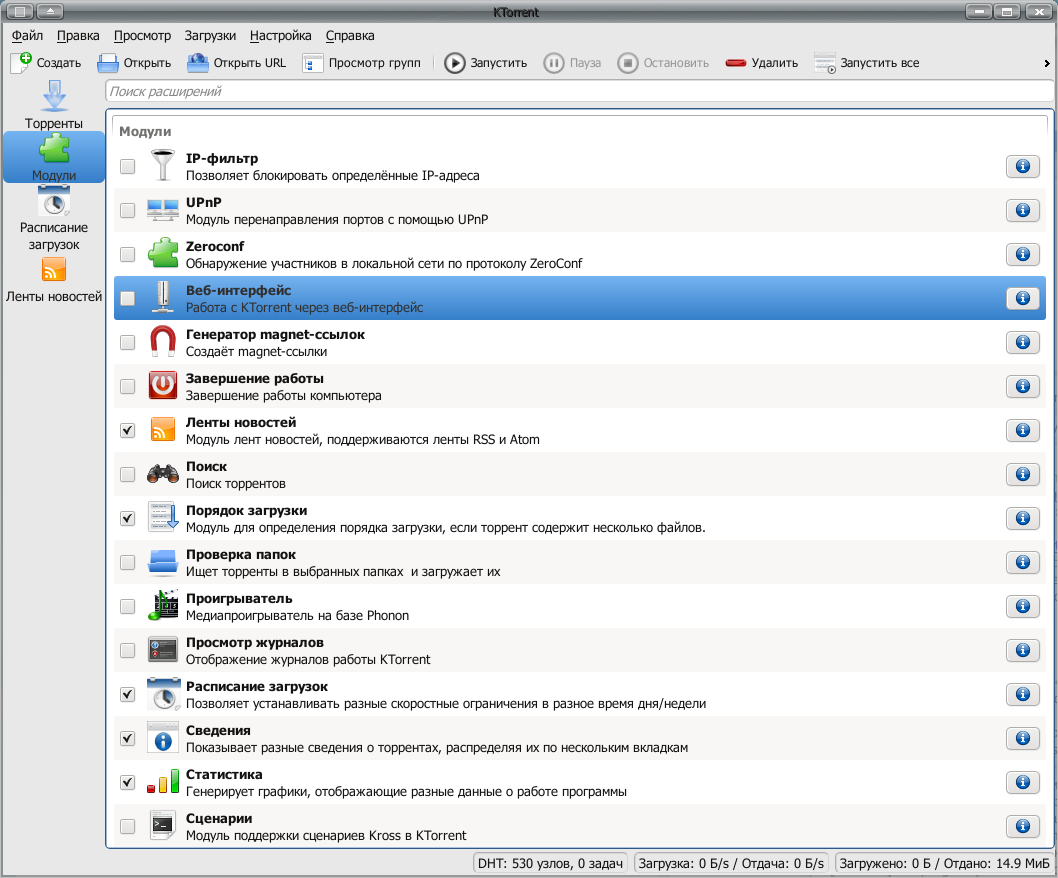Open the Загрузки menu
Screen dimensions: 1058x878
210,36
